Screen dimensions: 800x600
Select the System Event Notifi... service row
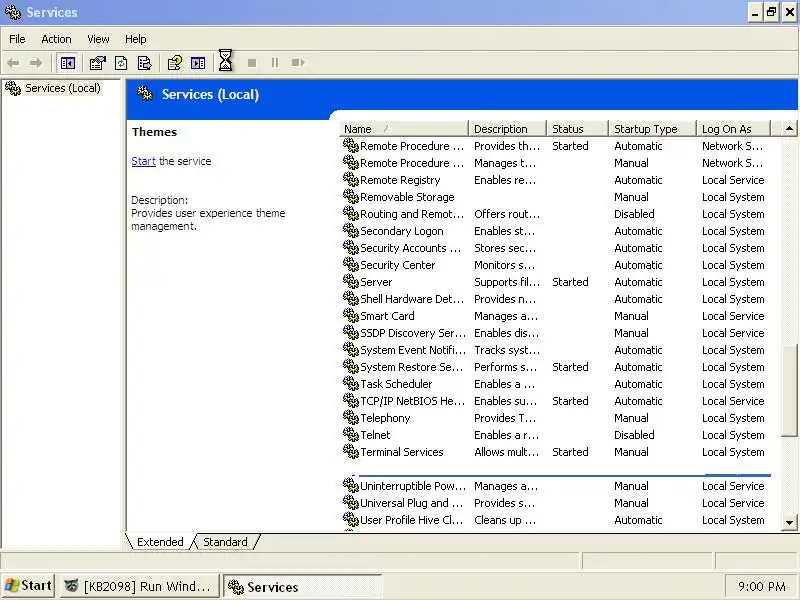pos(556,350)
